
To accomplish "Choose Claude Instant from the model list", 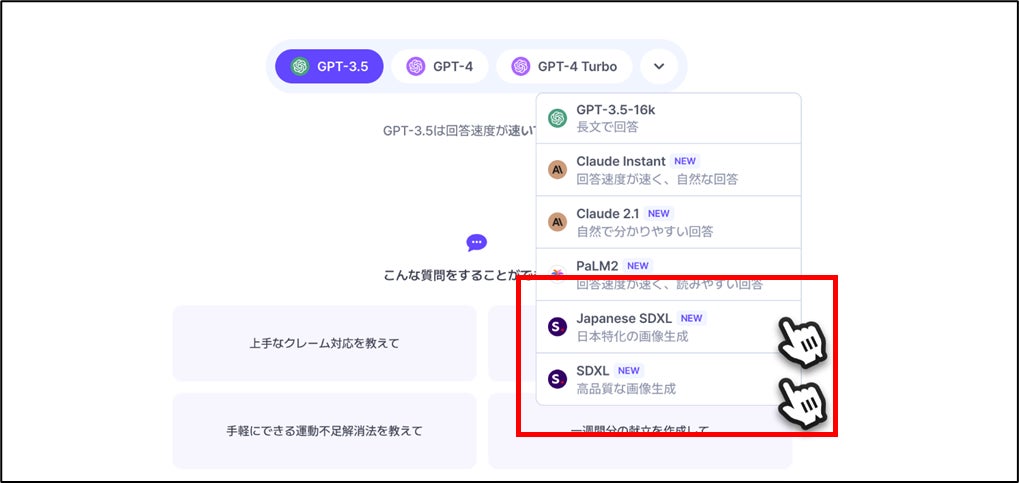I will 669,170.
